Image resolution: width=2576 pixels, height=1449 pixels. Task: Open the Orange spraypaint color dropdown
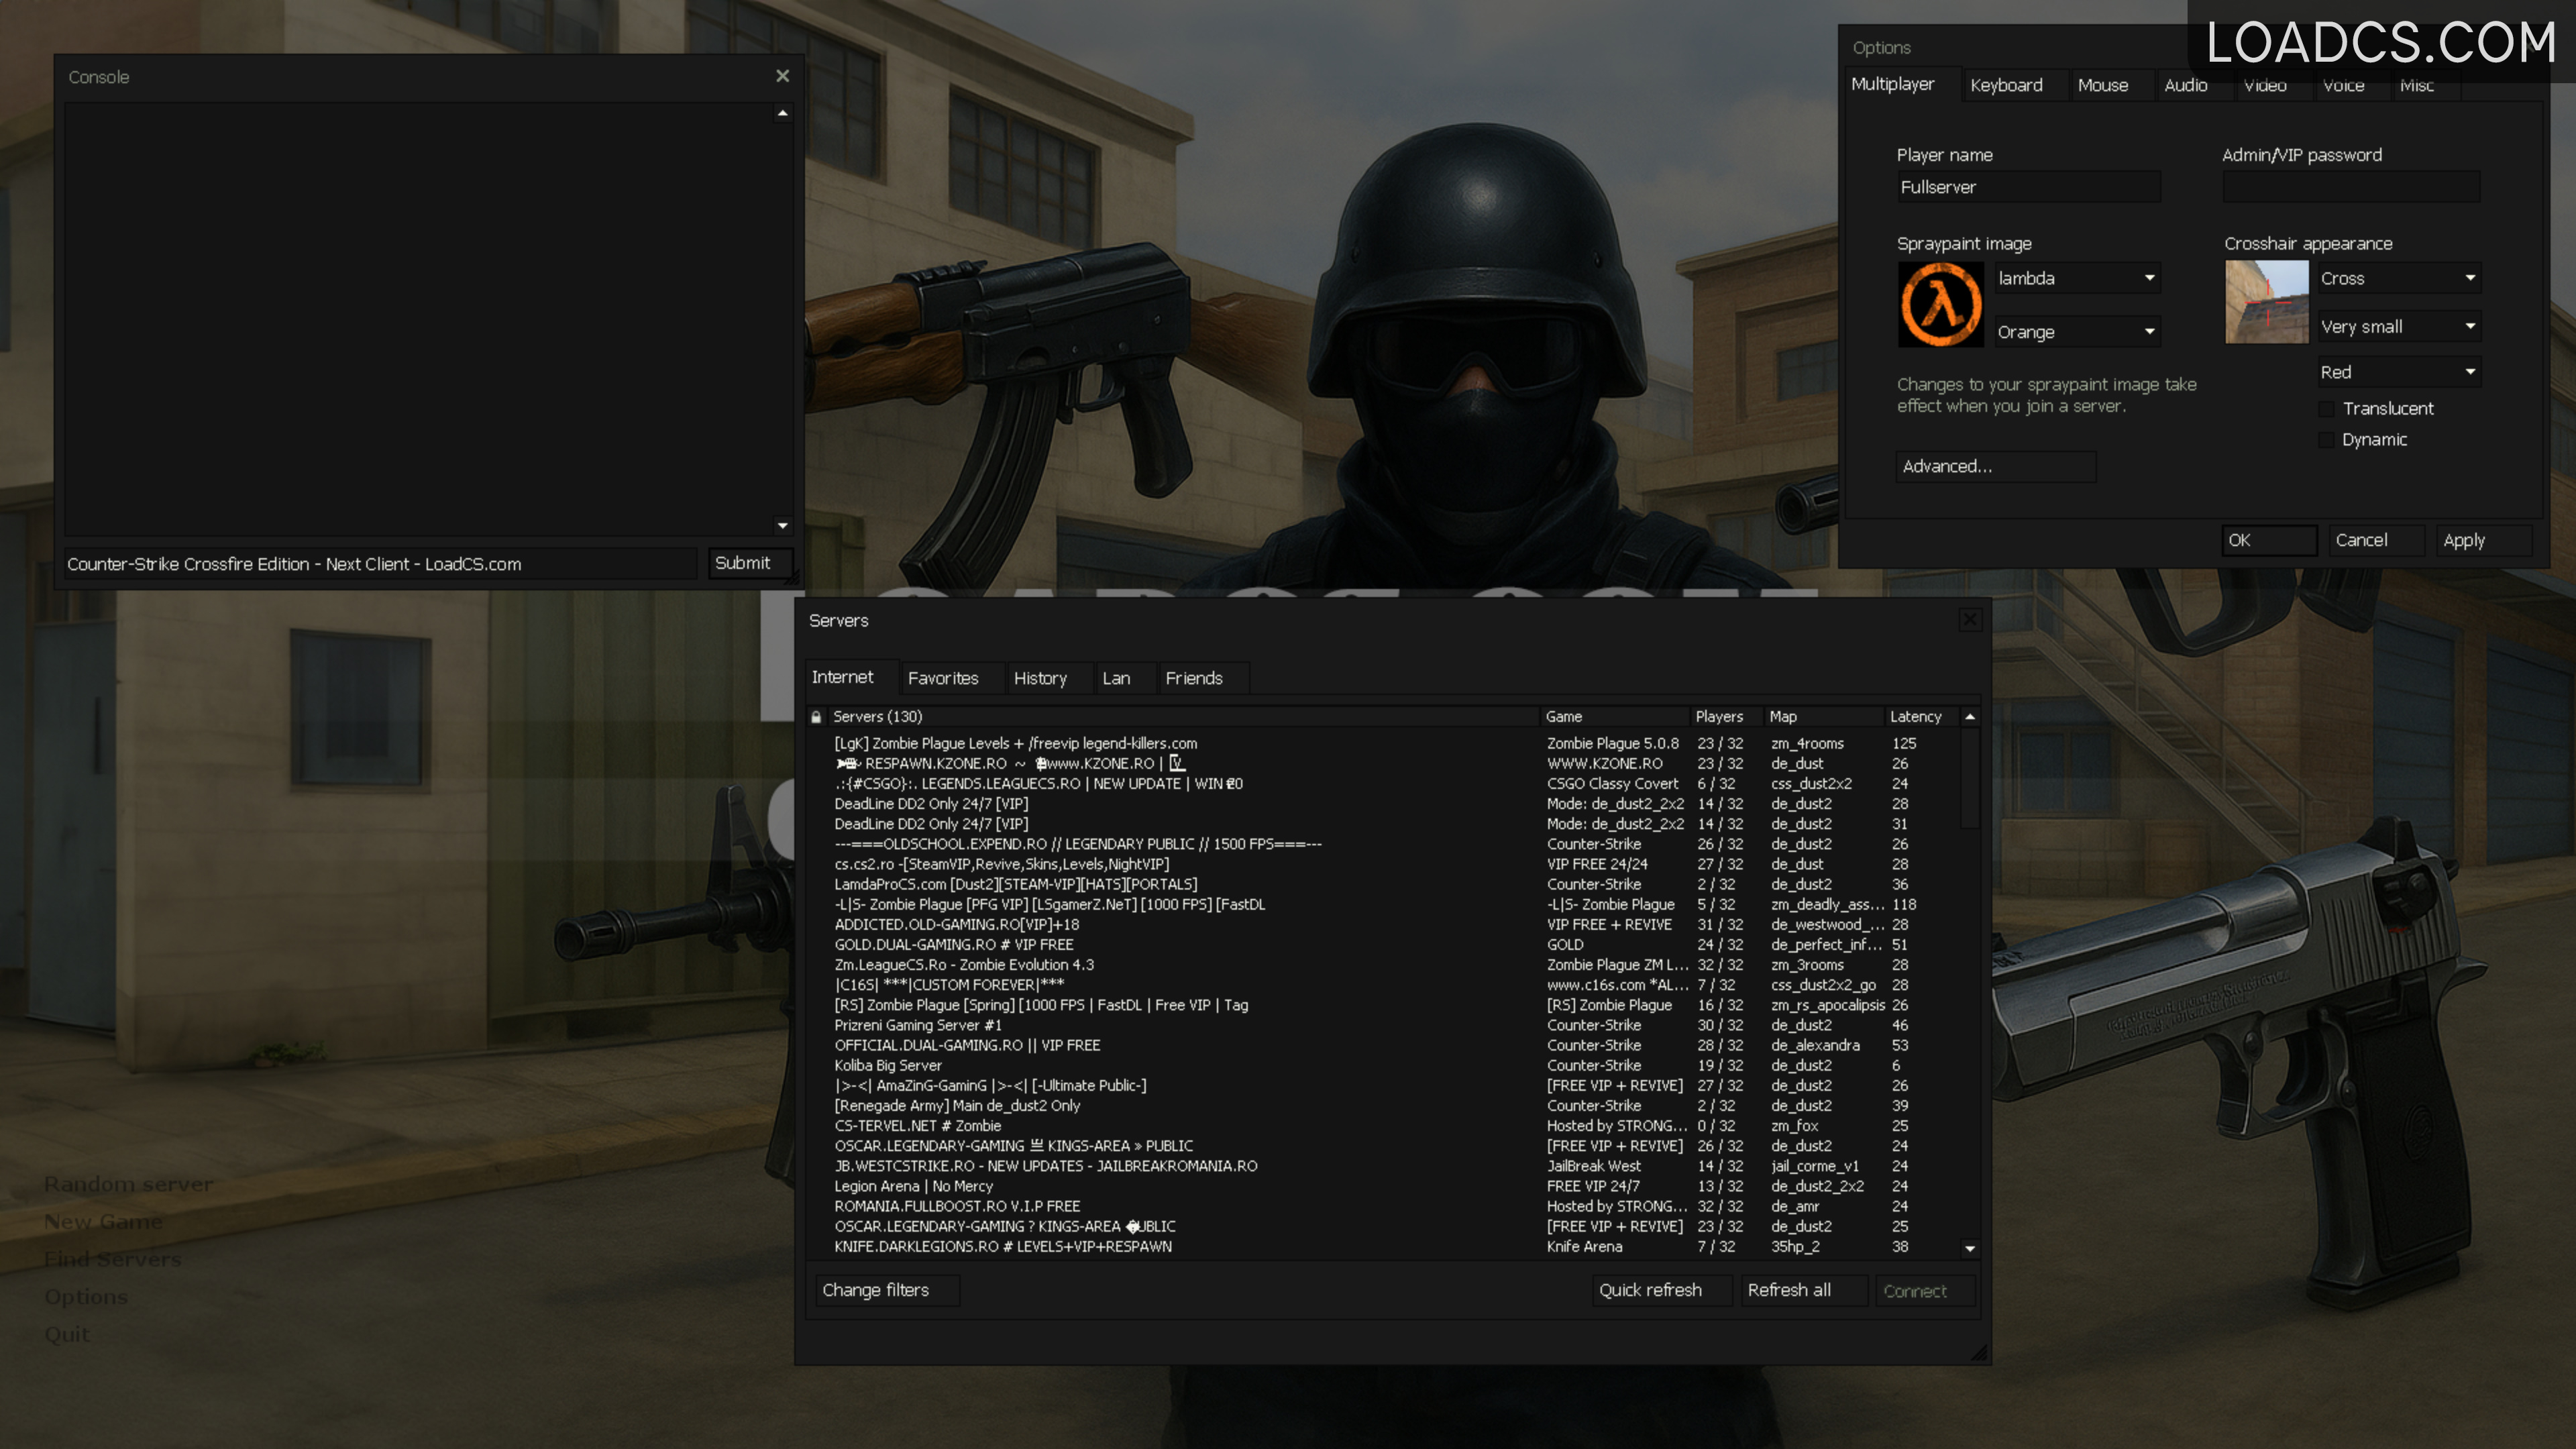2077,332
